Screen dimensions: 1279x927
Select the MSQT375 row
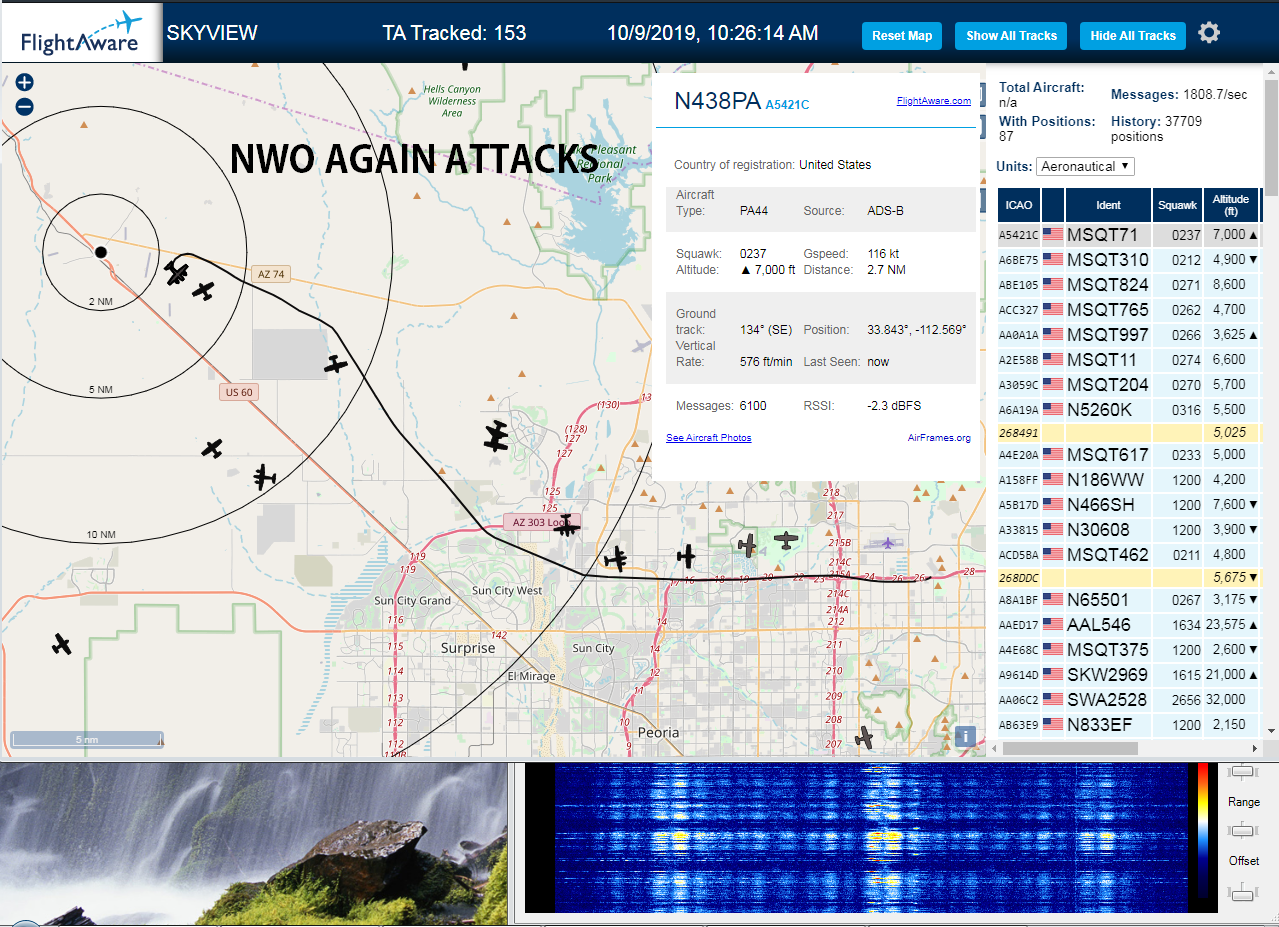pos(1128,649)
